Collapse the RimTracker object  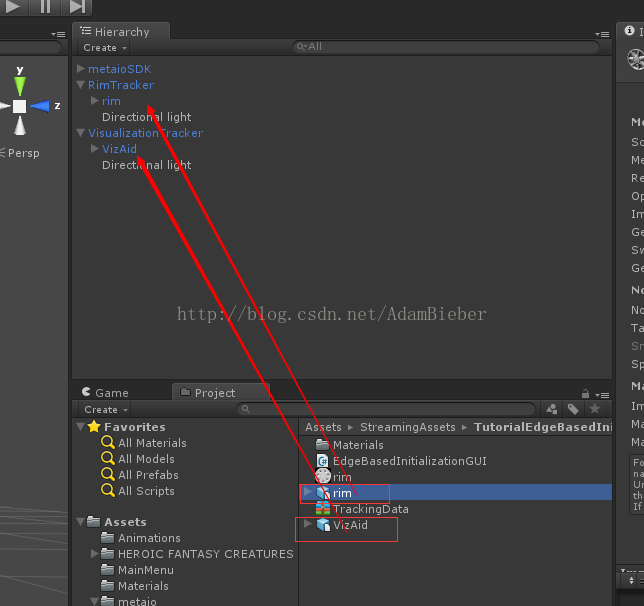pyautogui.click(x=81, y=85)
